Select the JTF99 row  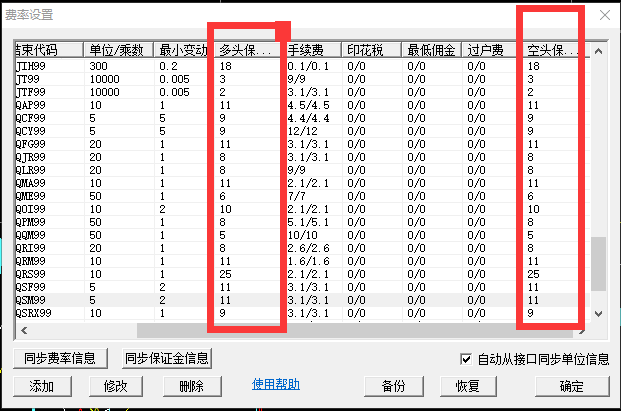pyautogui.click(x=303, y=92)
